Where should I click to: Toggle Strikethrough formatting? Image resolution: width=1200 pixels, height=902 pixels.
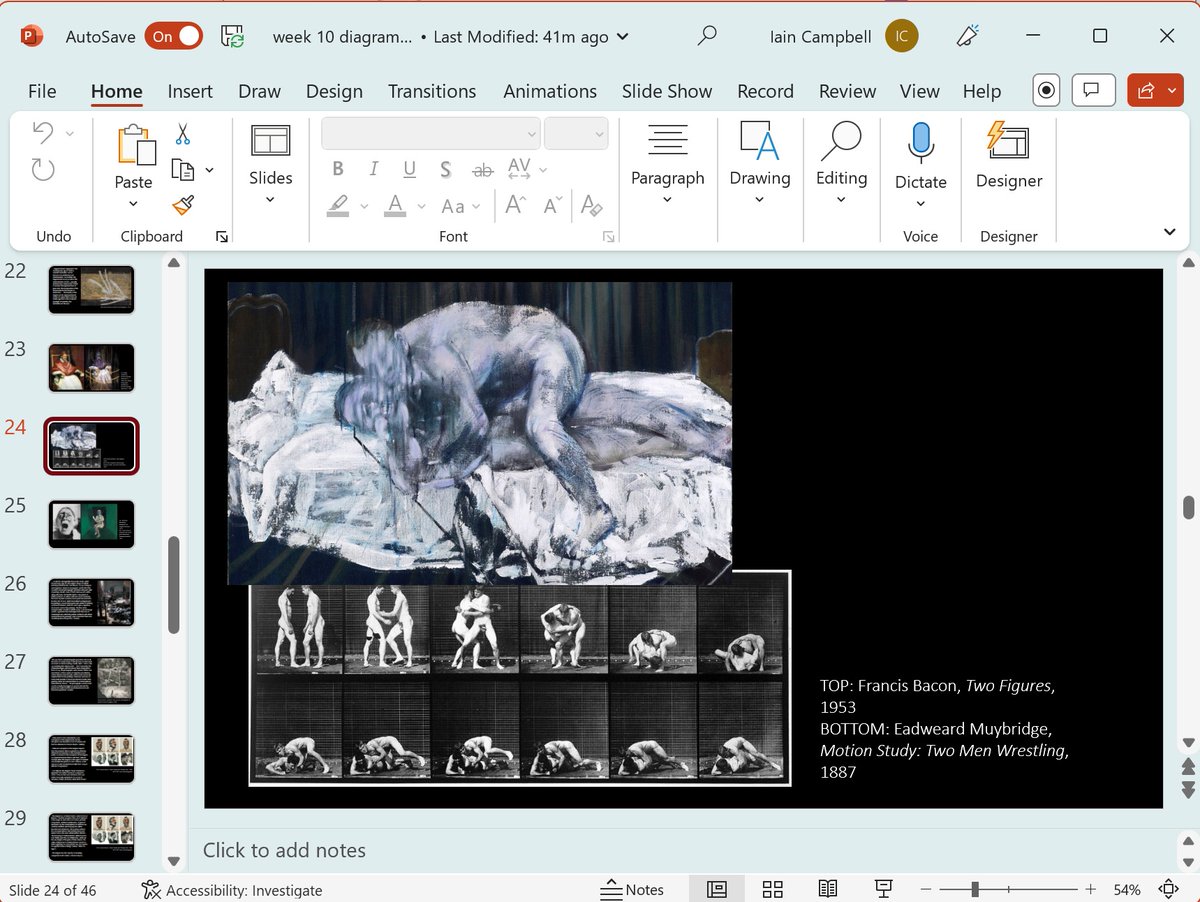(482, 170)
